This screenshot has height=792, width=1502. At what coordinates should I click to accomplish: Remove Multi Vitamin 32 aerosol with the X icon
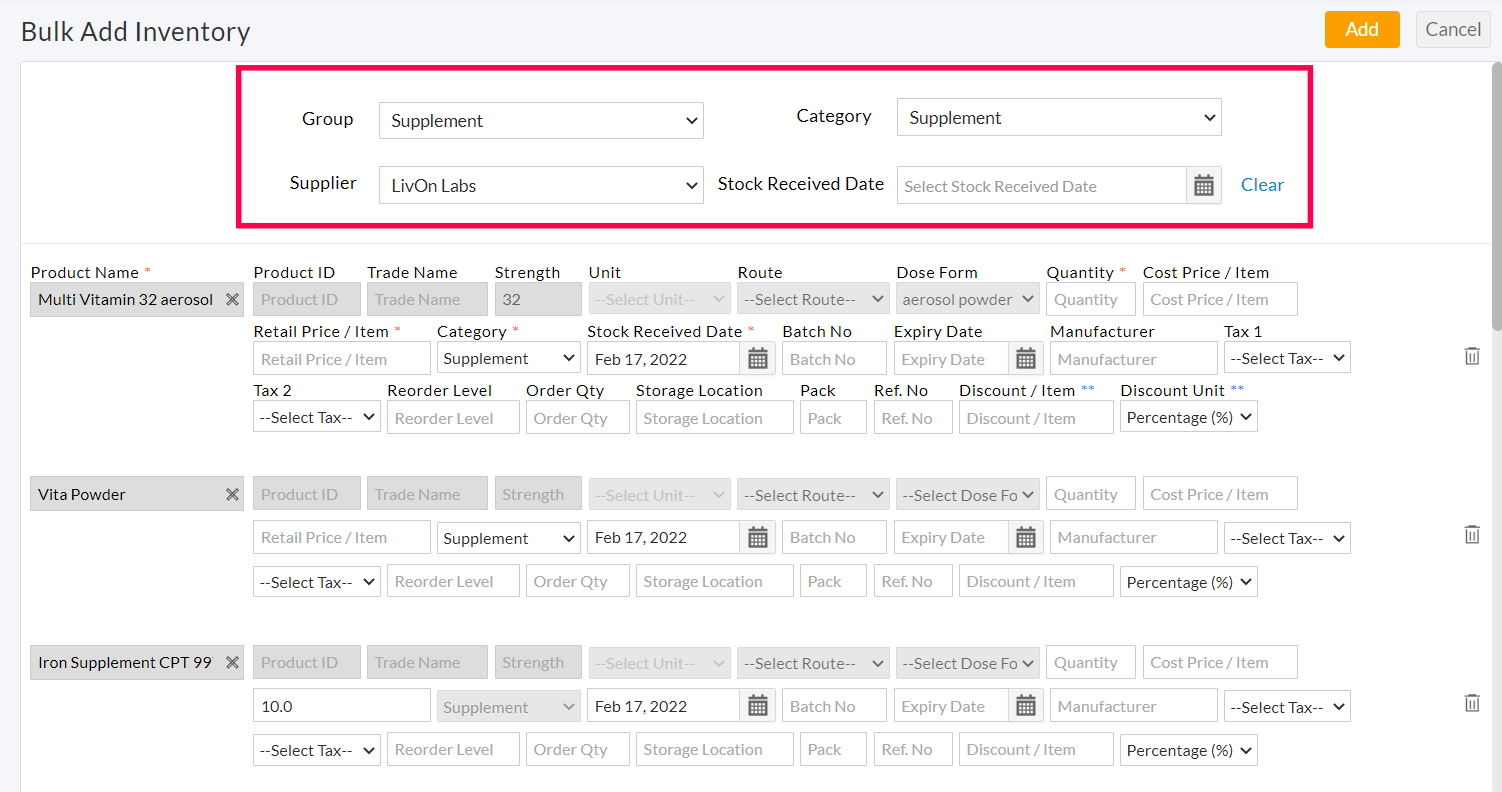231,299
